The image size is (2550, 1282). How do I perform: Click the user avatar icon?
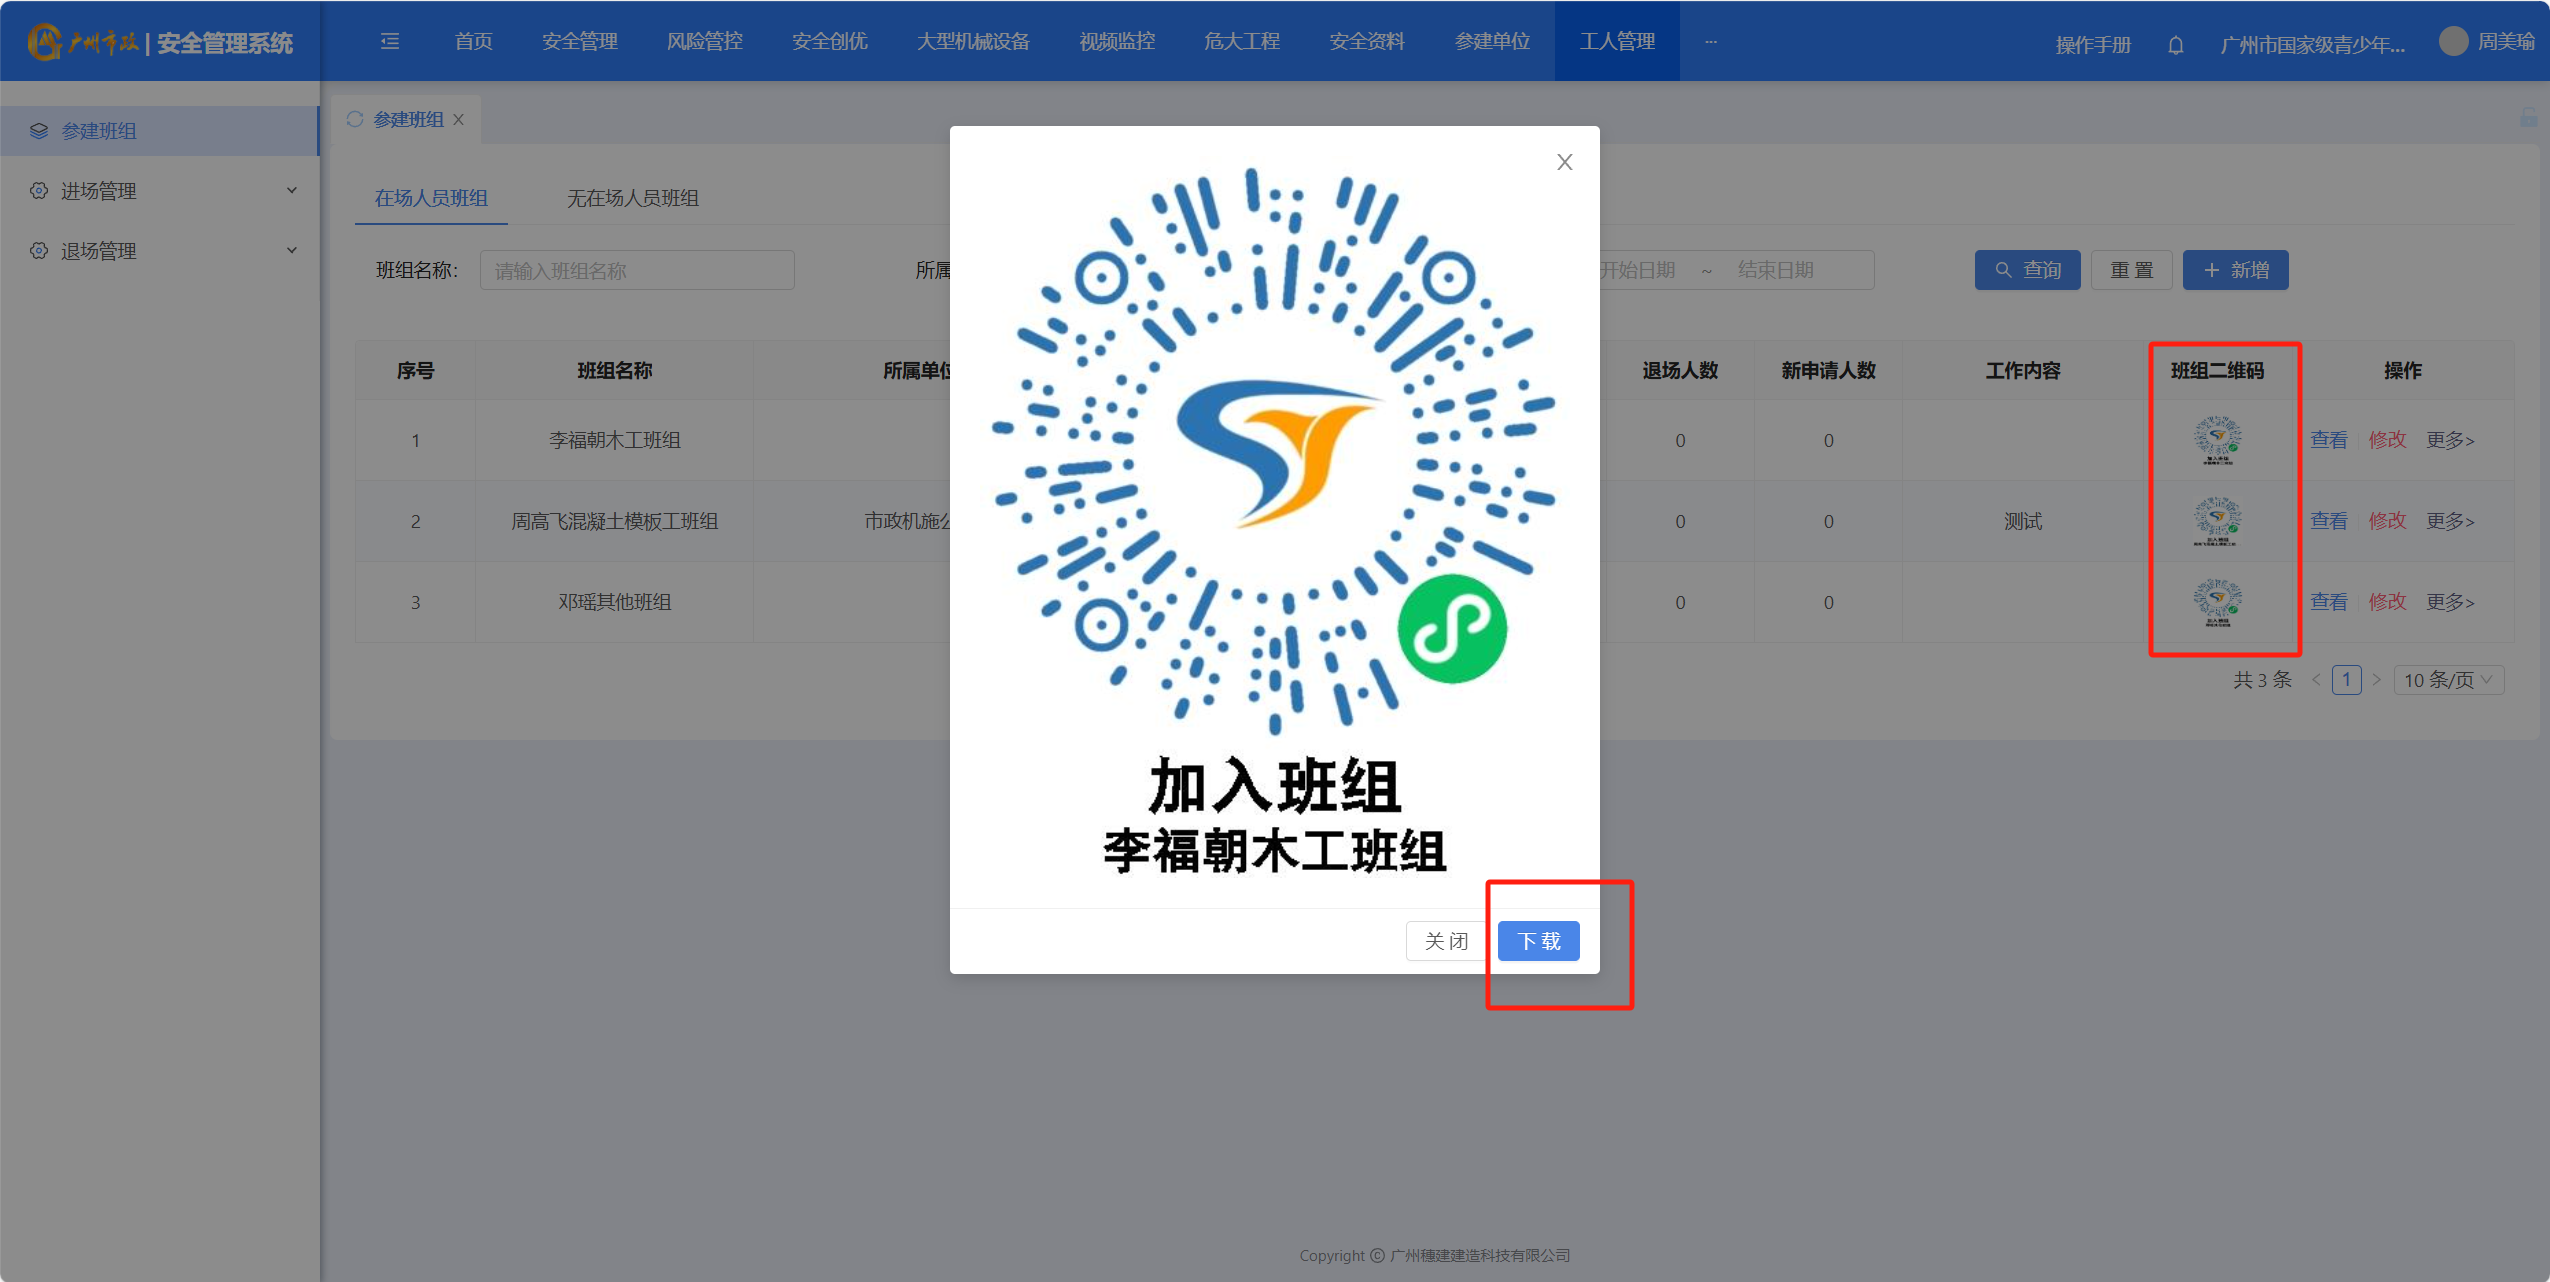point(2453,41)
